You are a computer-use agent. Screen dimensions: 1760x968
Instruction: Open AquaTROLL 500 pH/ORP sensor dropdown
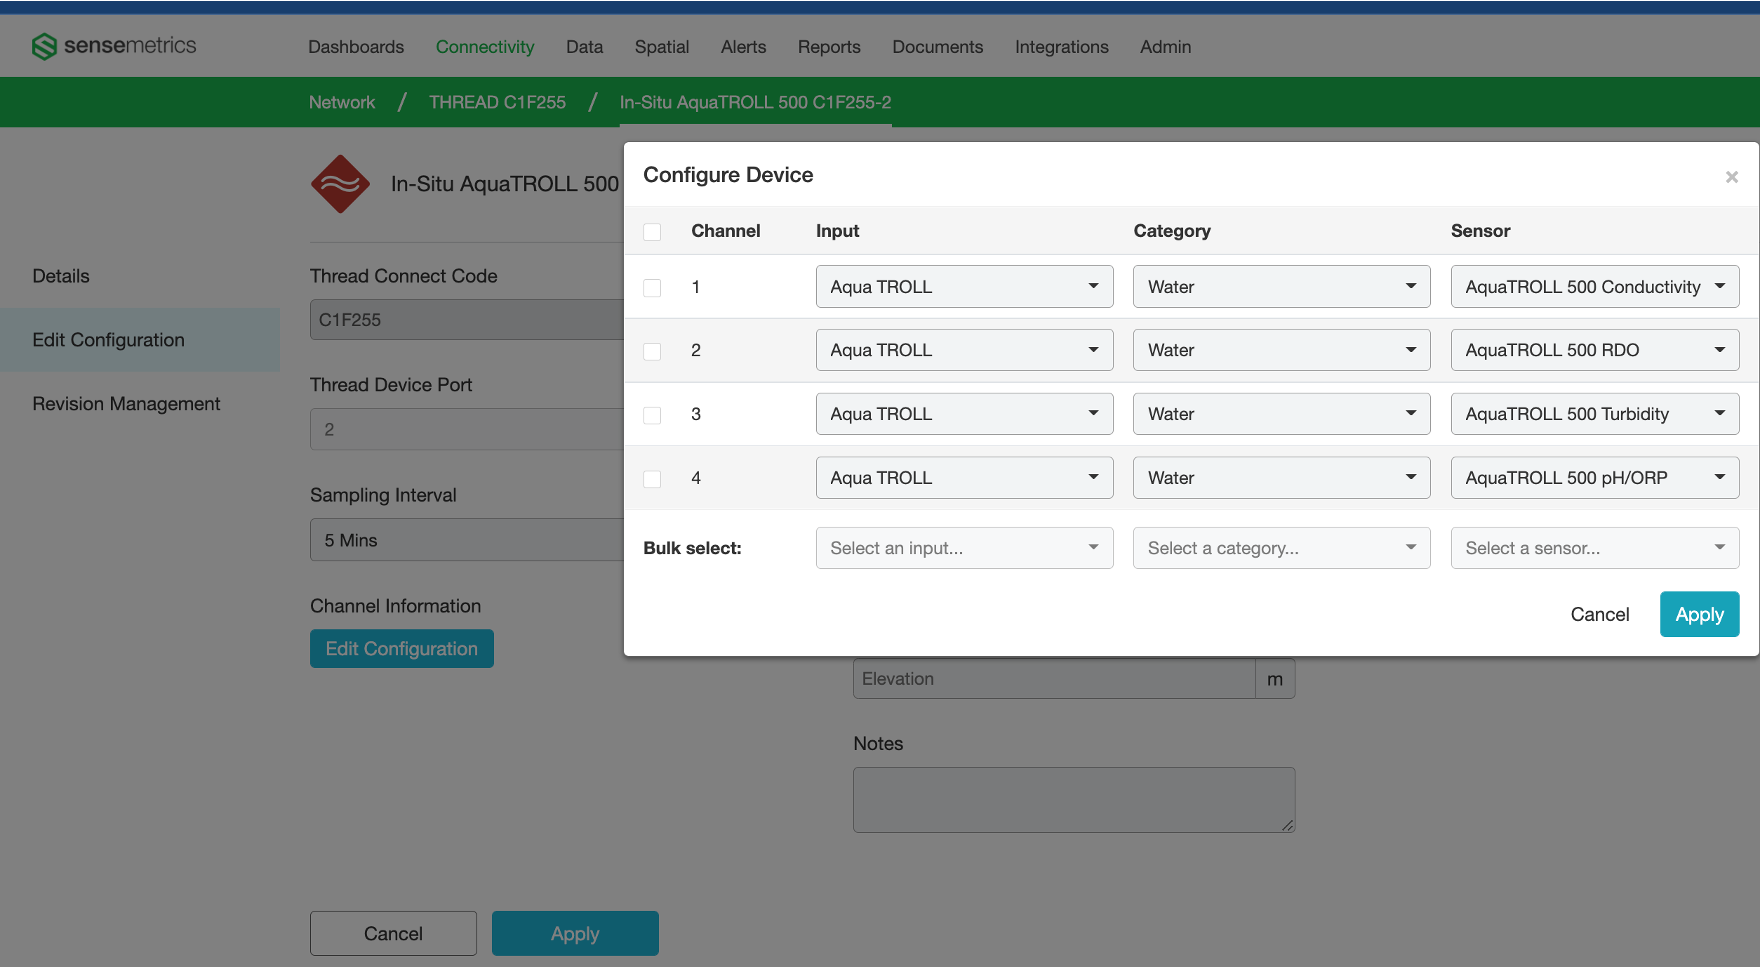(1595, 478)
